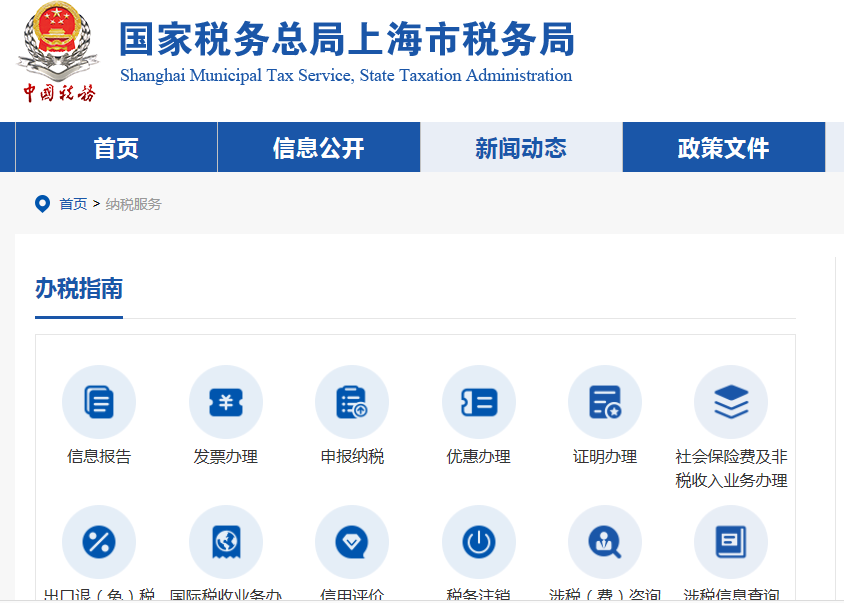The image size is (844, 603).
Task: Open the 纳税服务 breadcrumb item
Action: pyautogui.click(x=134, y=204)
